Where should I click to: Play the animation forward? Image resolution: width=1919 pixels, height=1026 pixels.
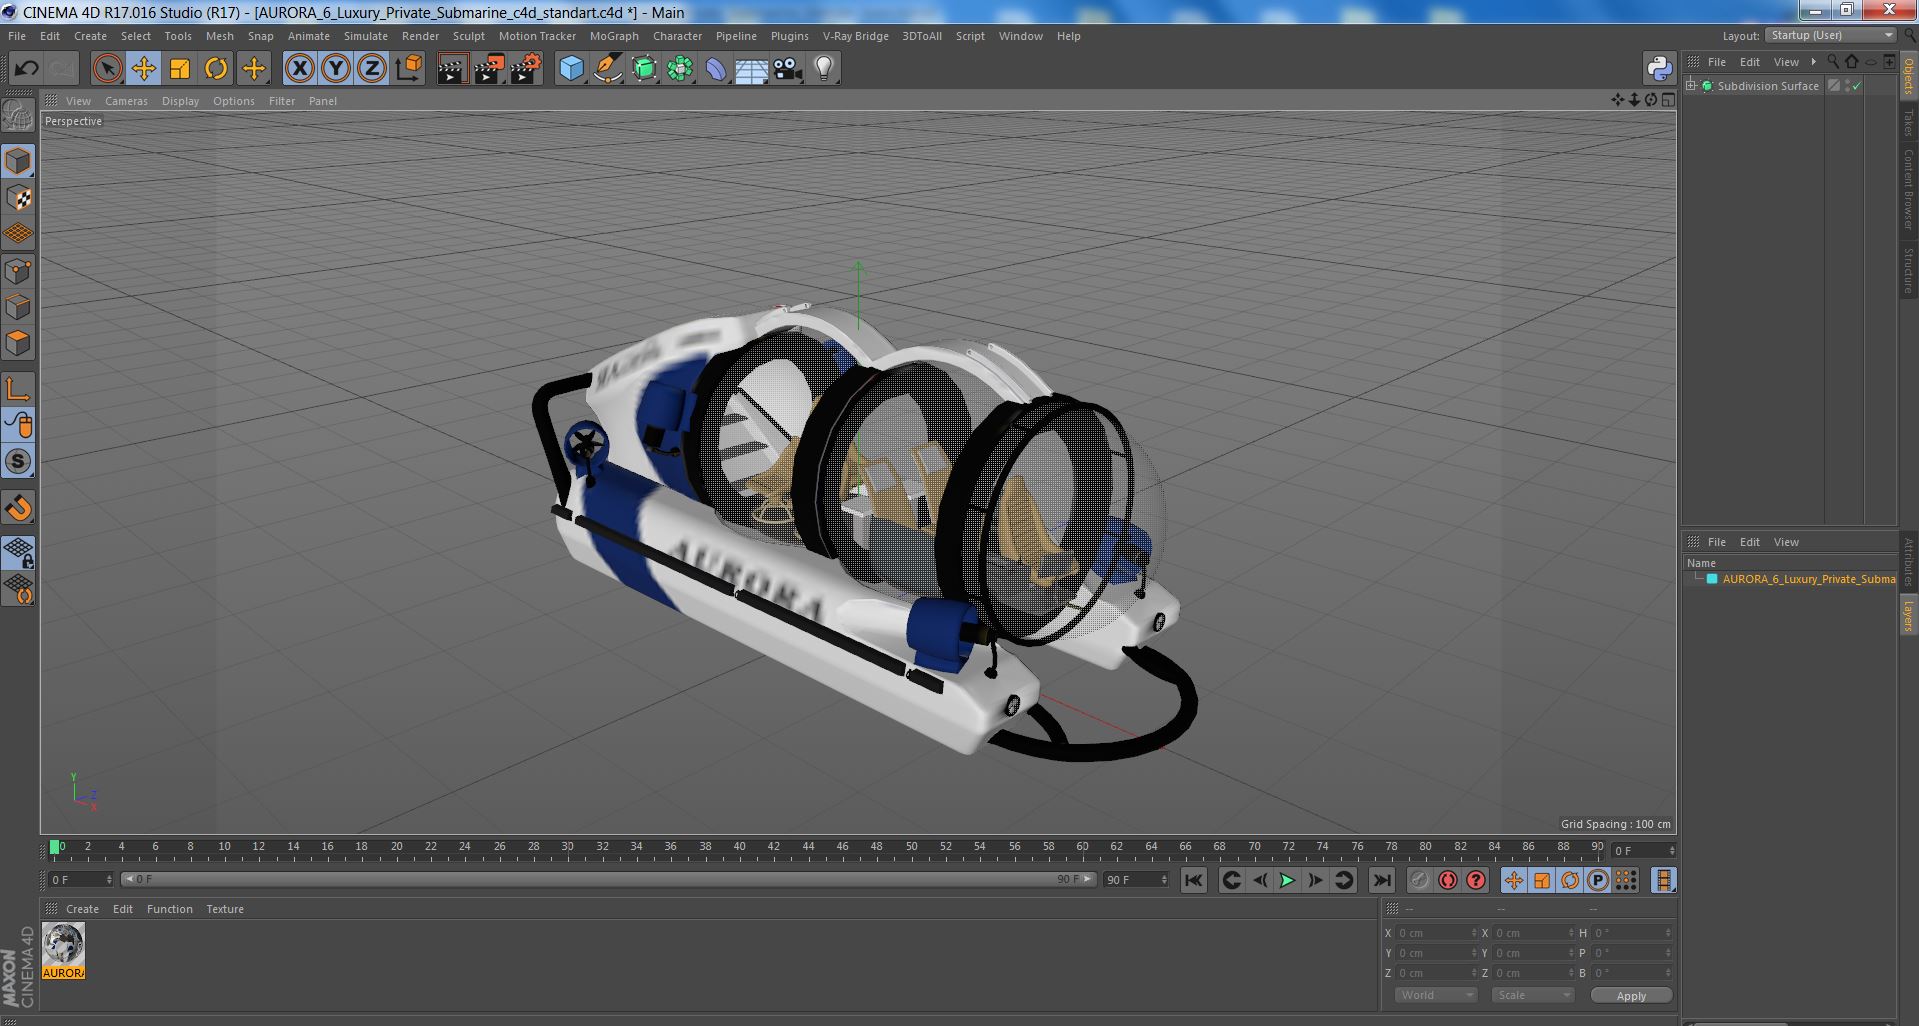click(1287, 880)
